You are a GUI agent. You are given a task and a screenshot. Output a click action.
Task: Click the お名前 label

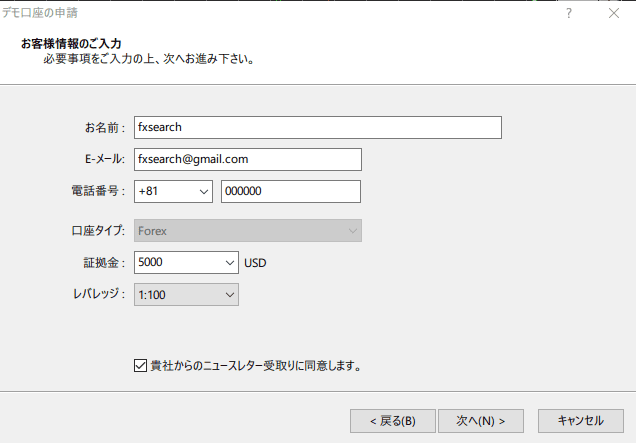(105, 128)
